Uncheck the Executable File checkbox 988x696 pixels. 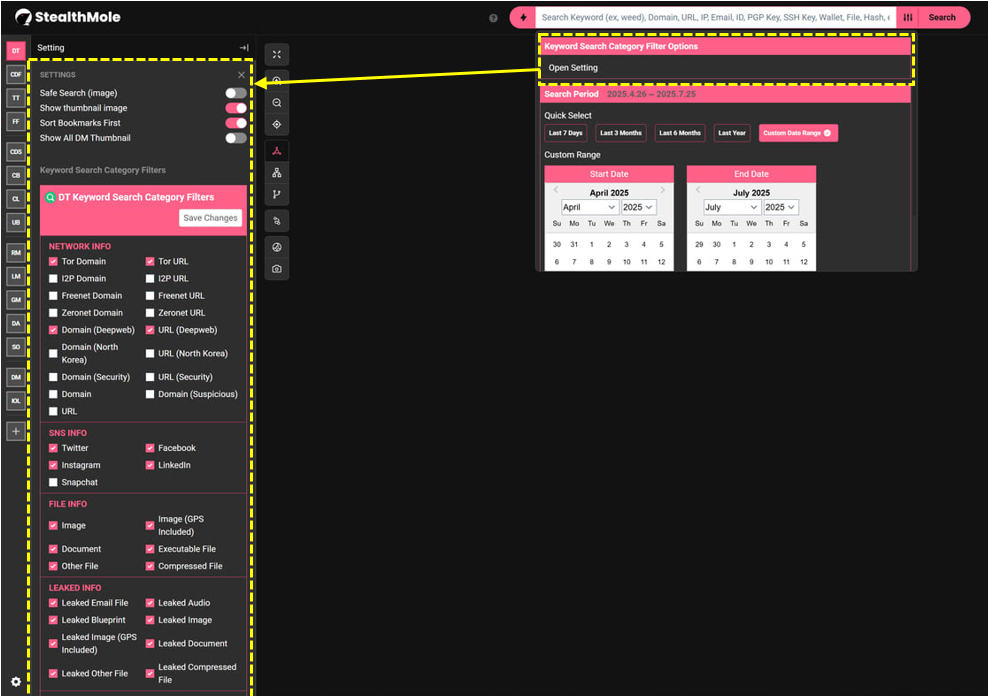150,549
